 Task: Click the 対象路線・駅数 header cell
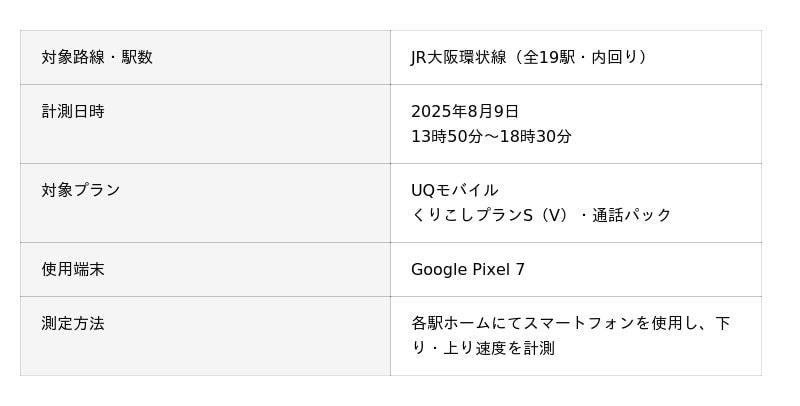pos(97,57)
